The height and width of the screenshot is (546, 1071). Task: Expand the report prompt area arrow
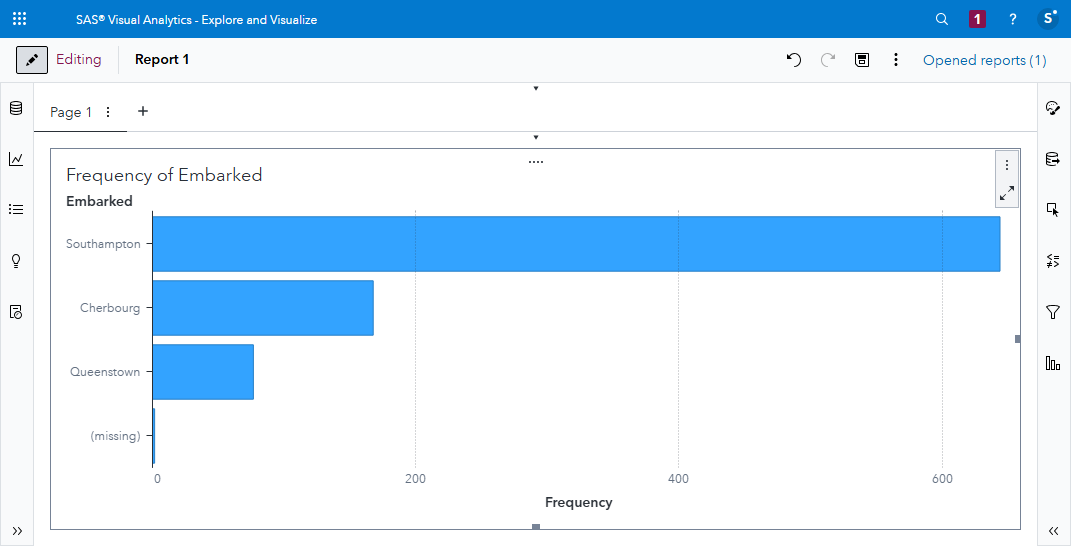pyautogui.click(x=536, y=88)
